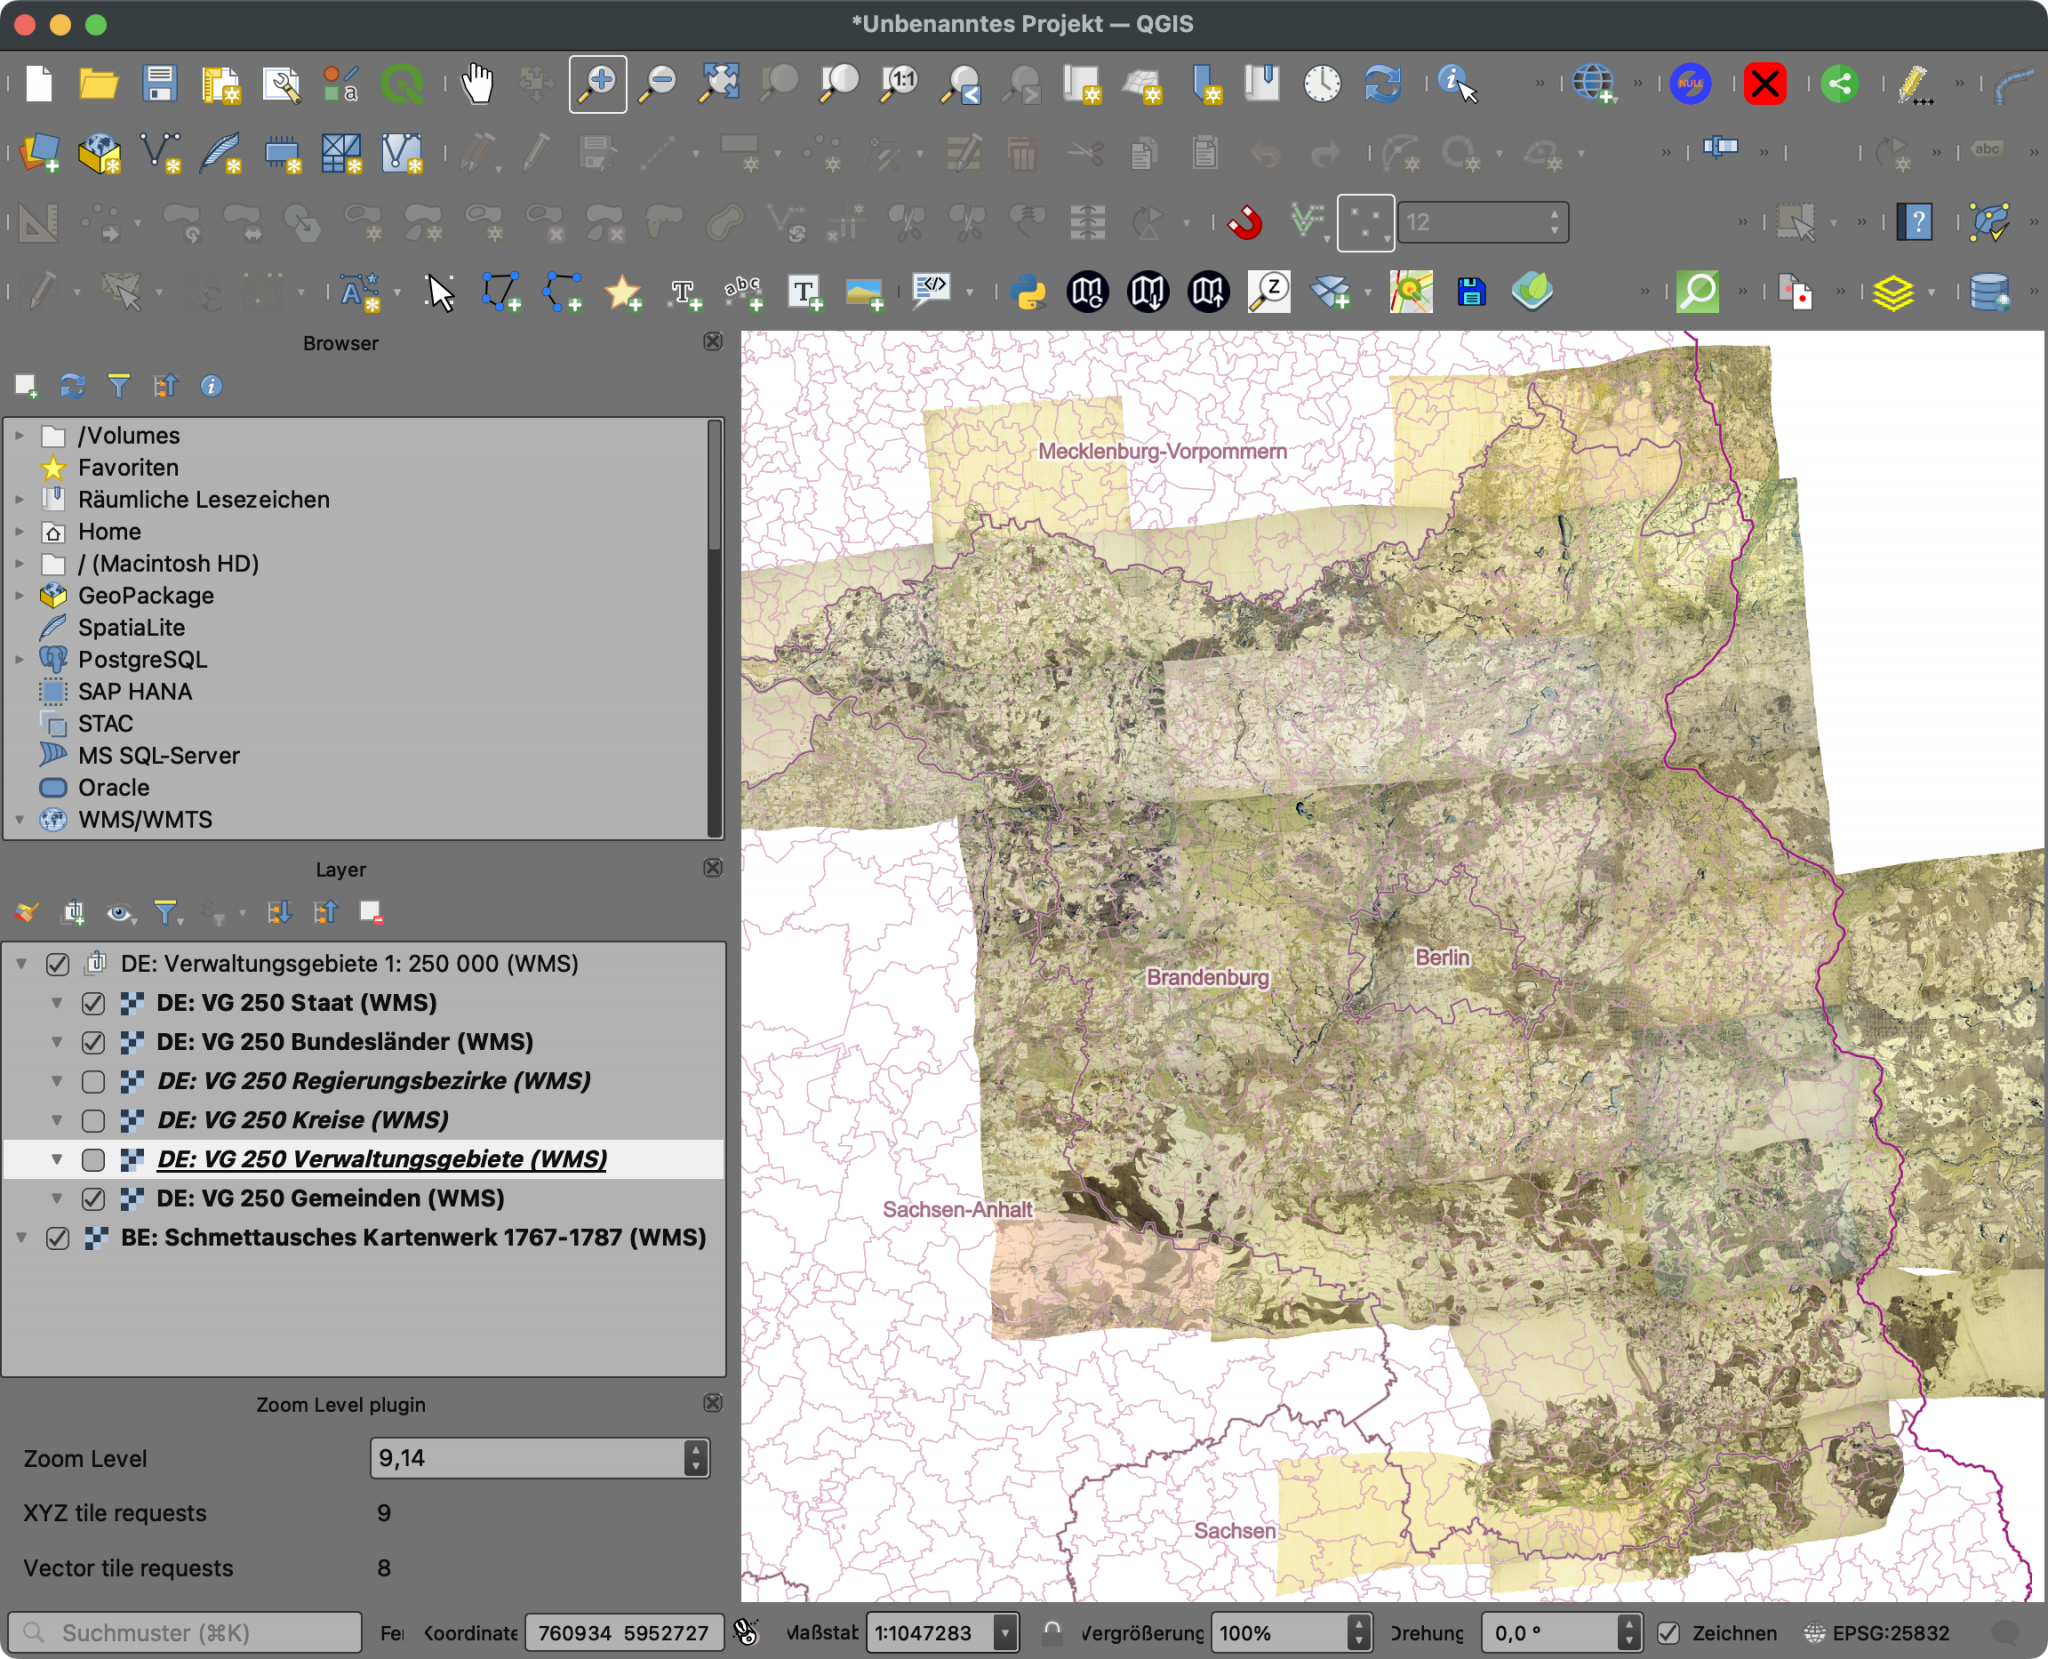Uncheck the VG 250 Gemeinden layer
This screenshot has height=1659, width=2048.
point(93,1198)
